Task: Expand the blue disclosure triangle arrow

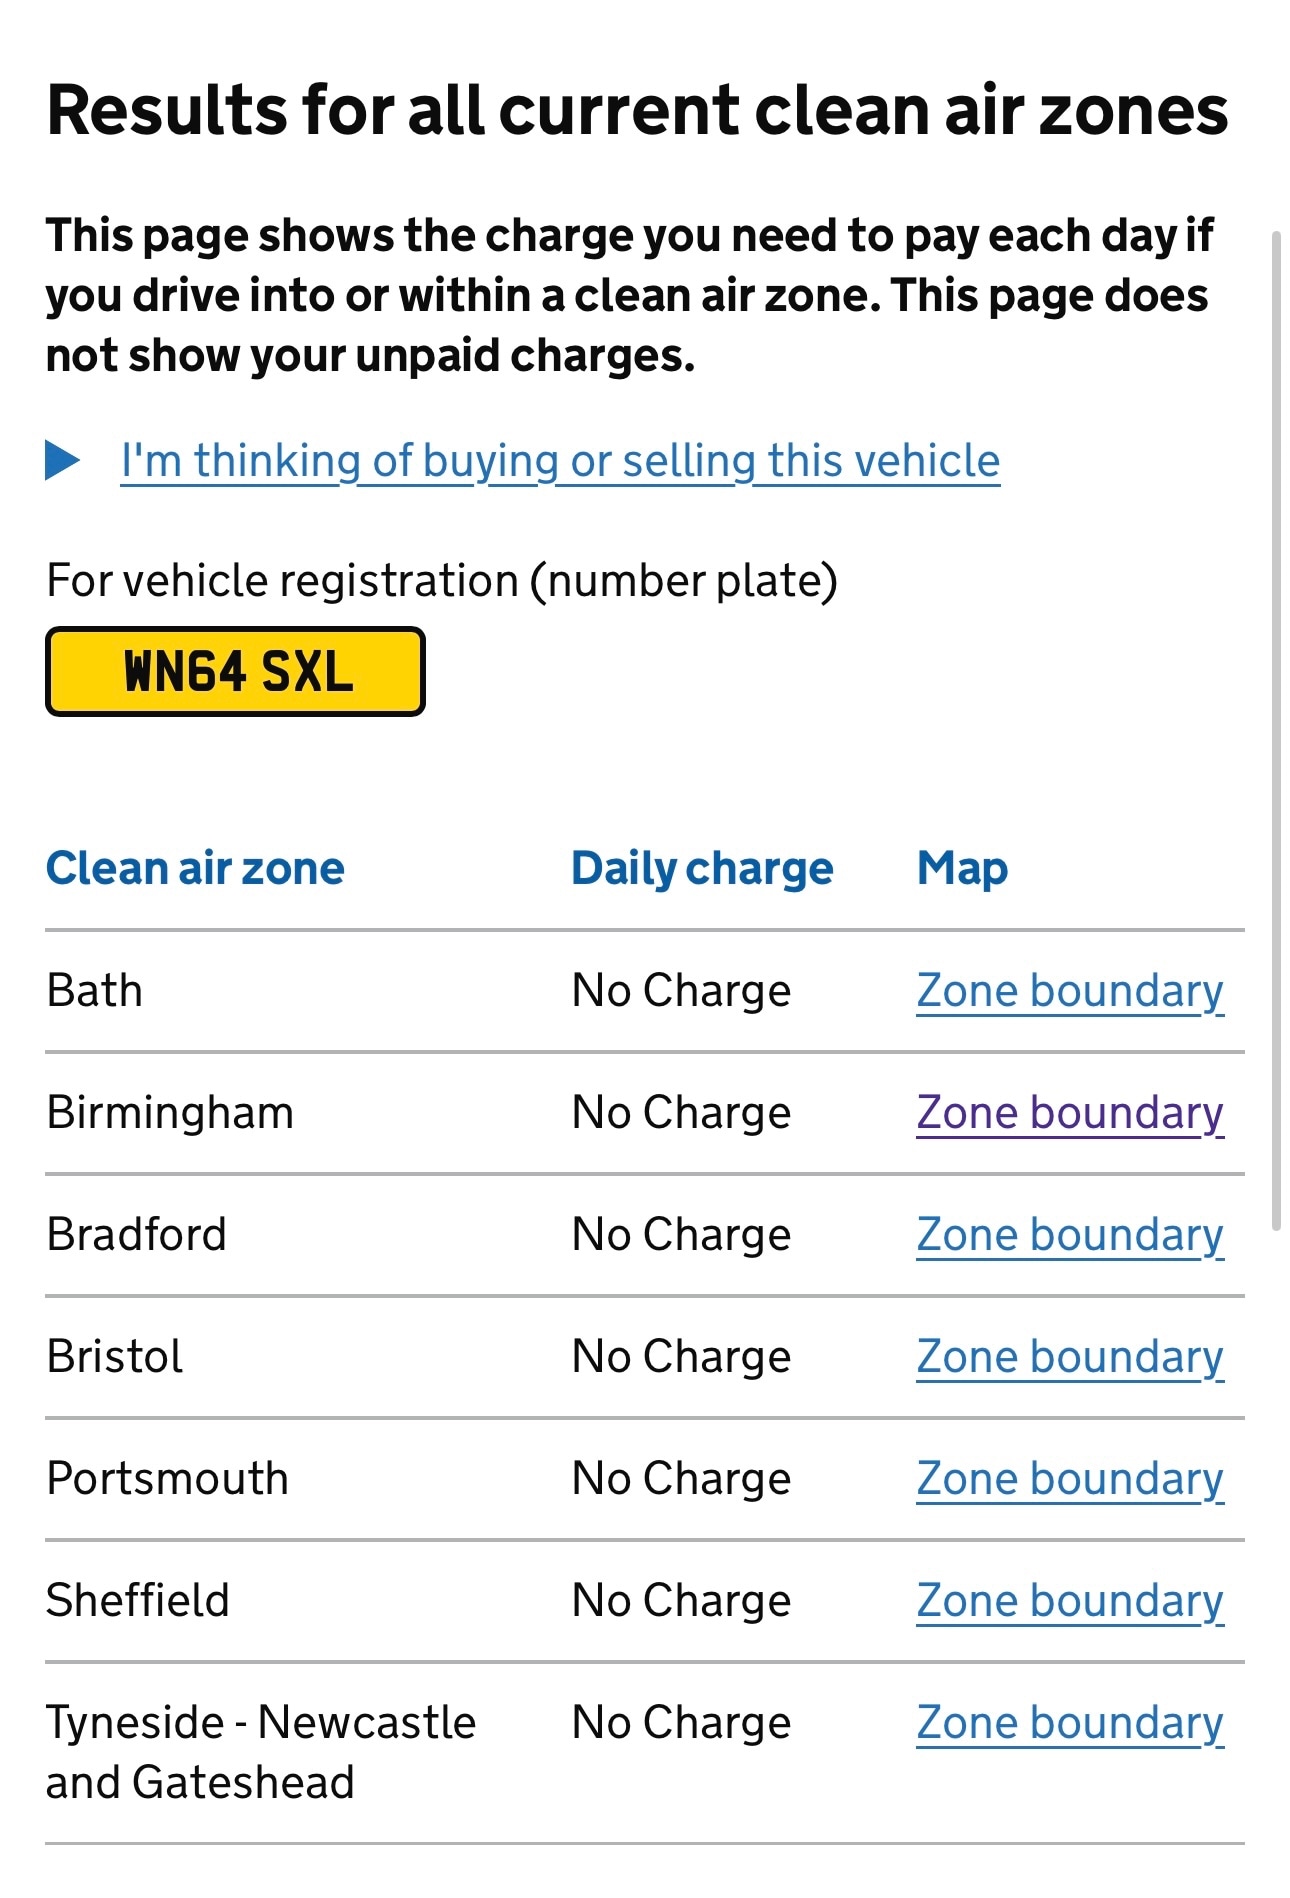Action: pyautogui.click(x=62, y=461)
